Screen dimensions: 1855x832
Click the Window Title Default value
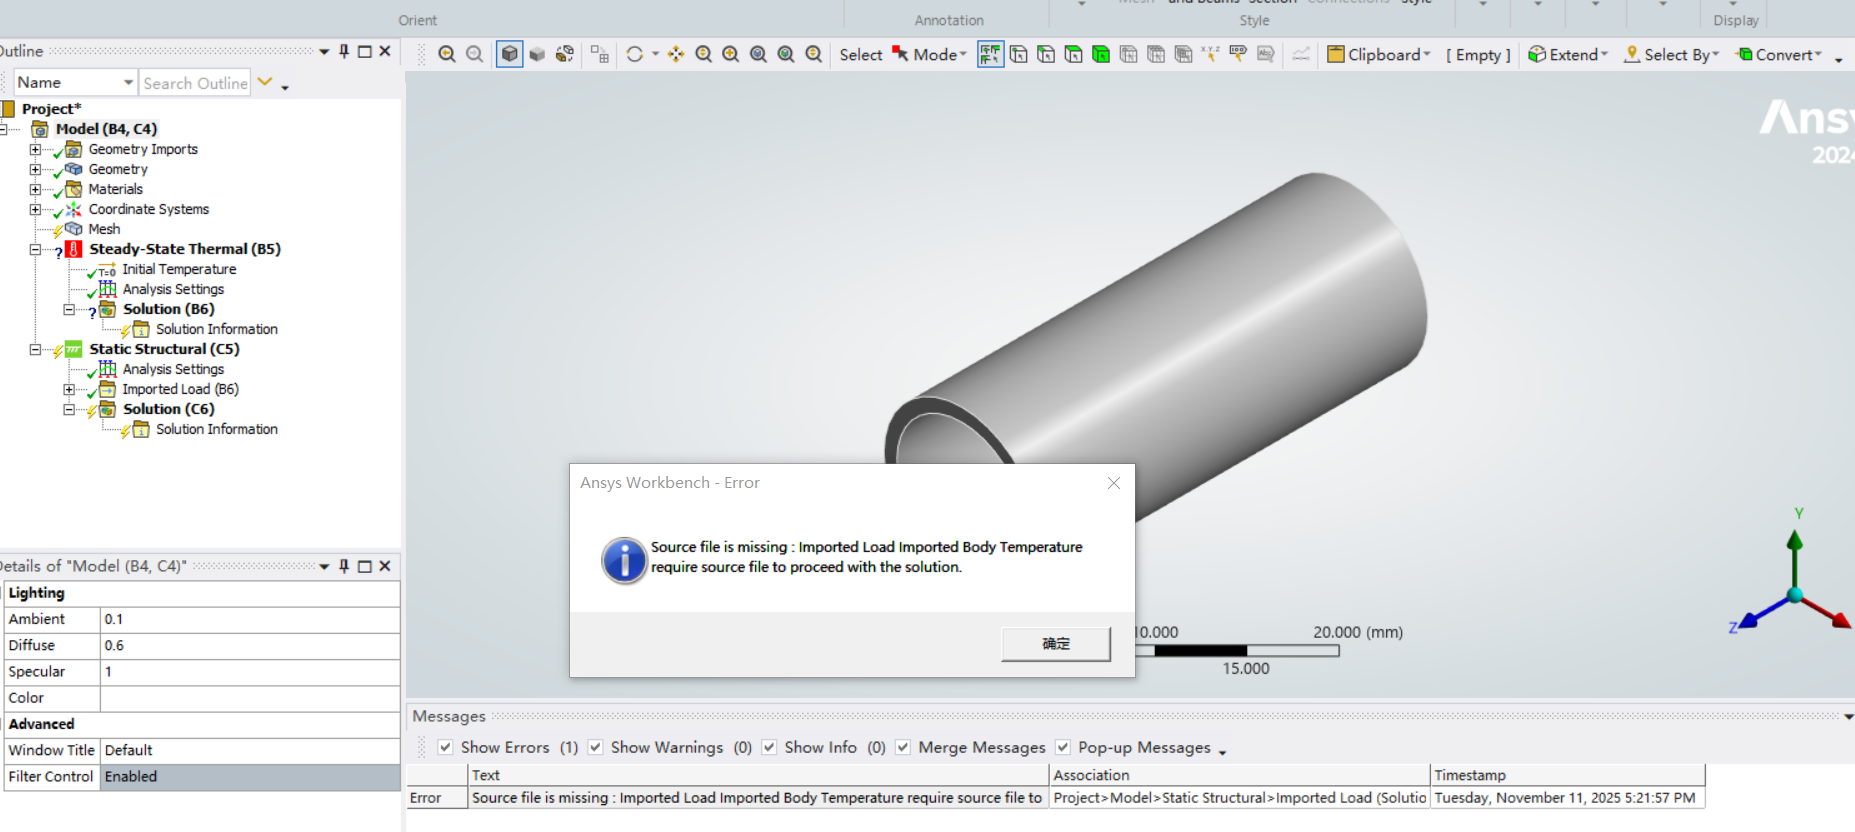tap(250, 750)
